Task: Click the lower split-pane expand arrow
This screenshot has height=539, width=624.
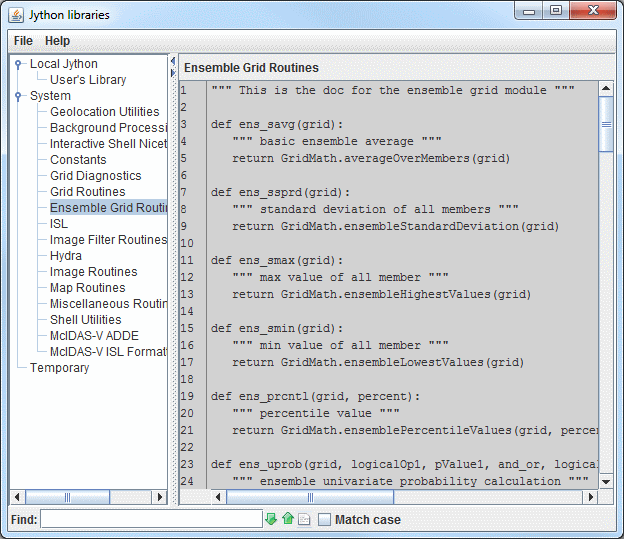Action: [x=173, y=73]
